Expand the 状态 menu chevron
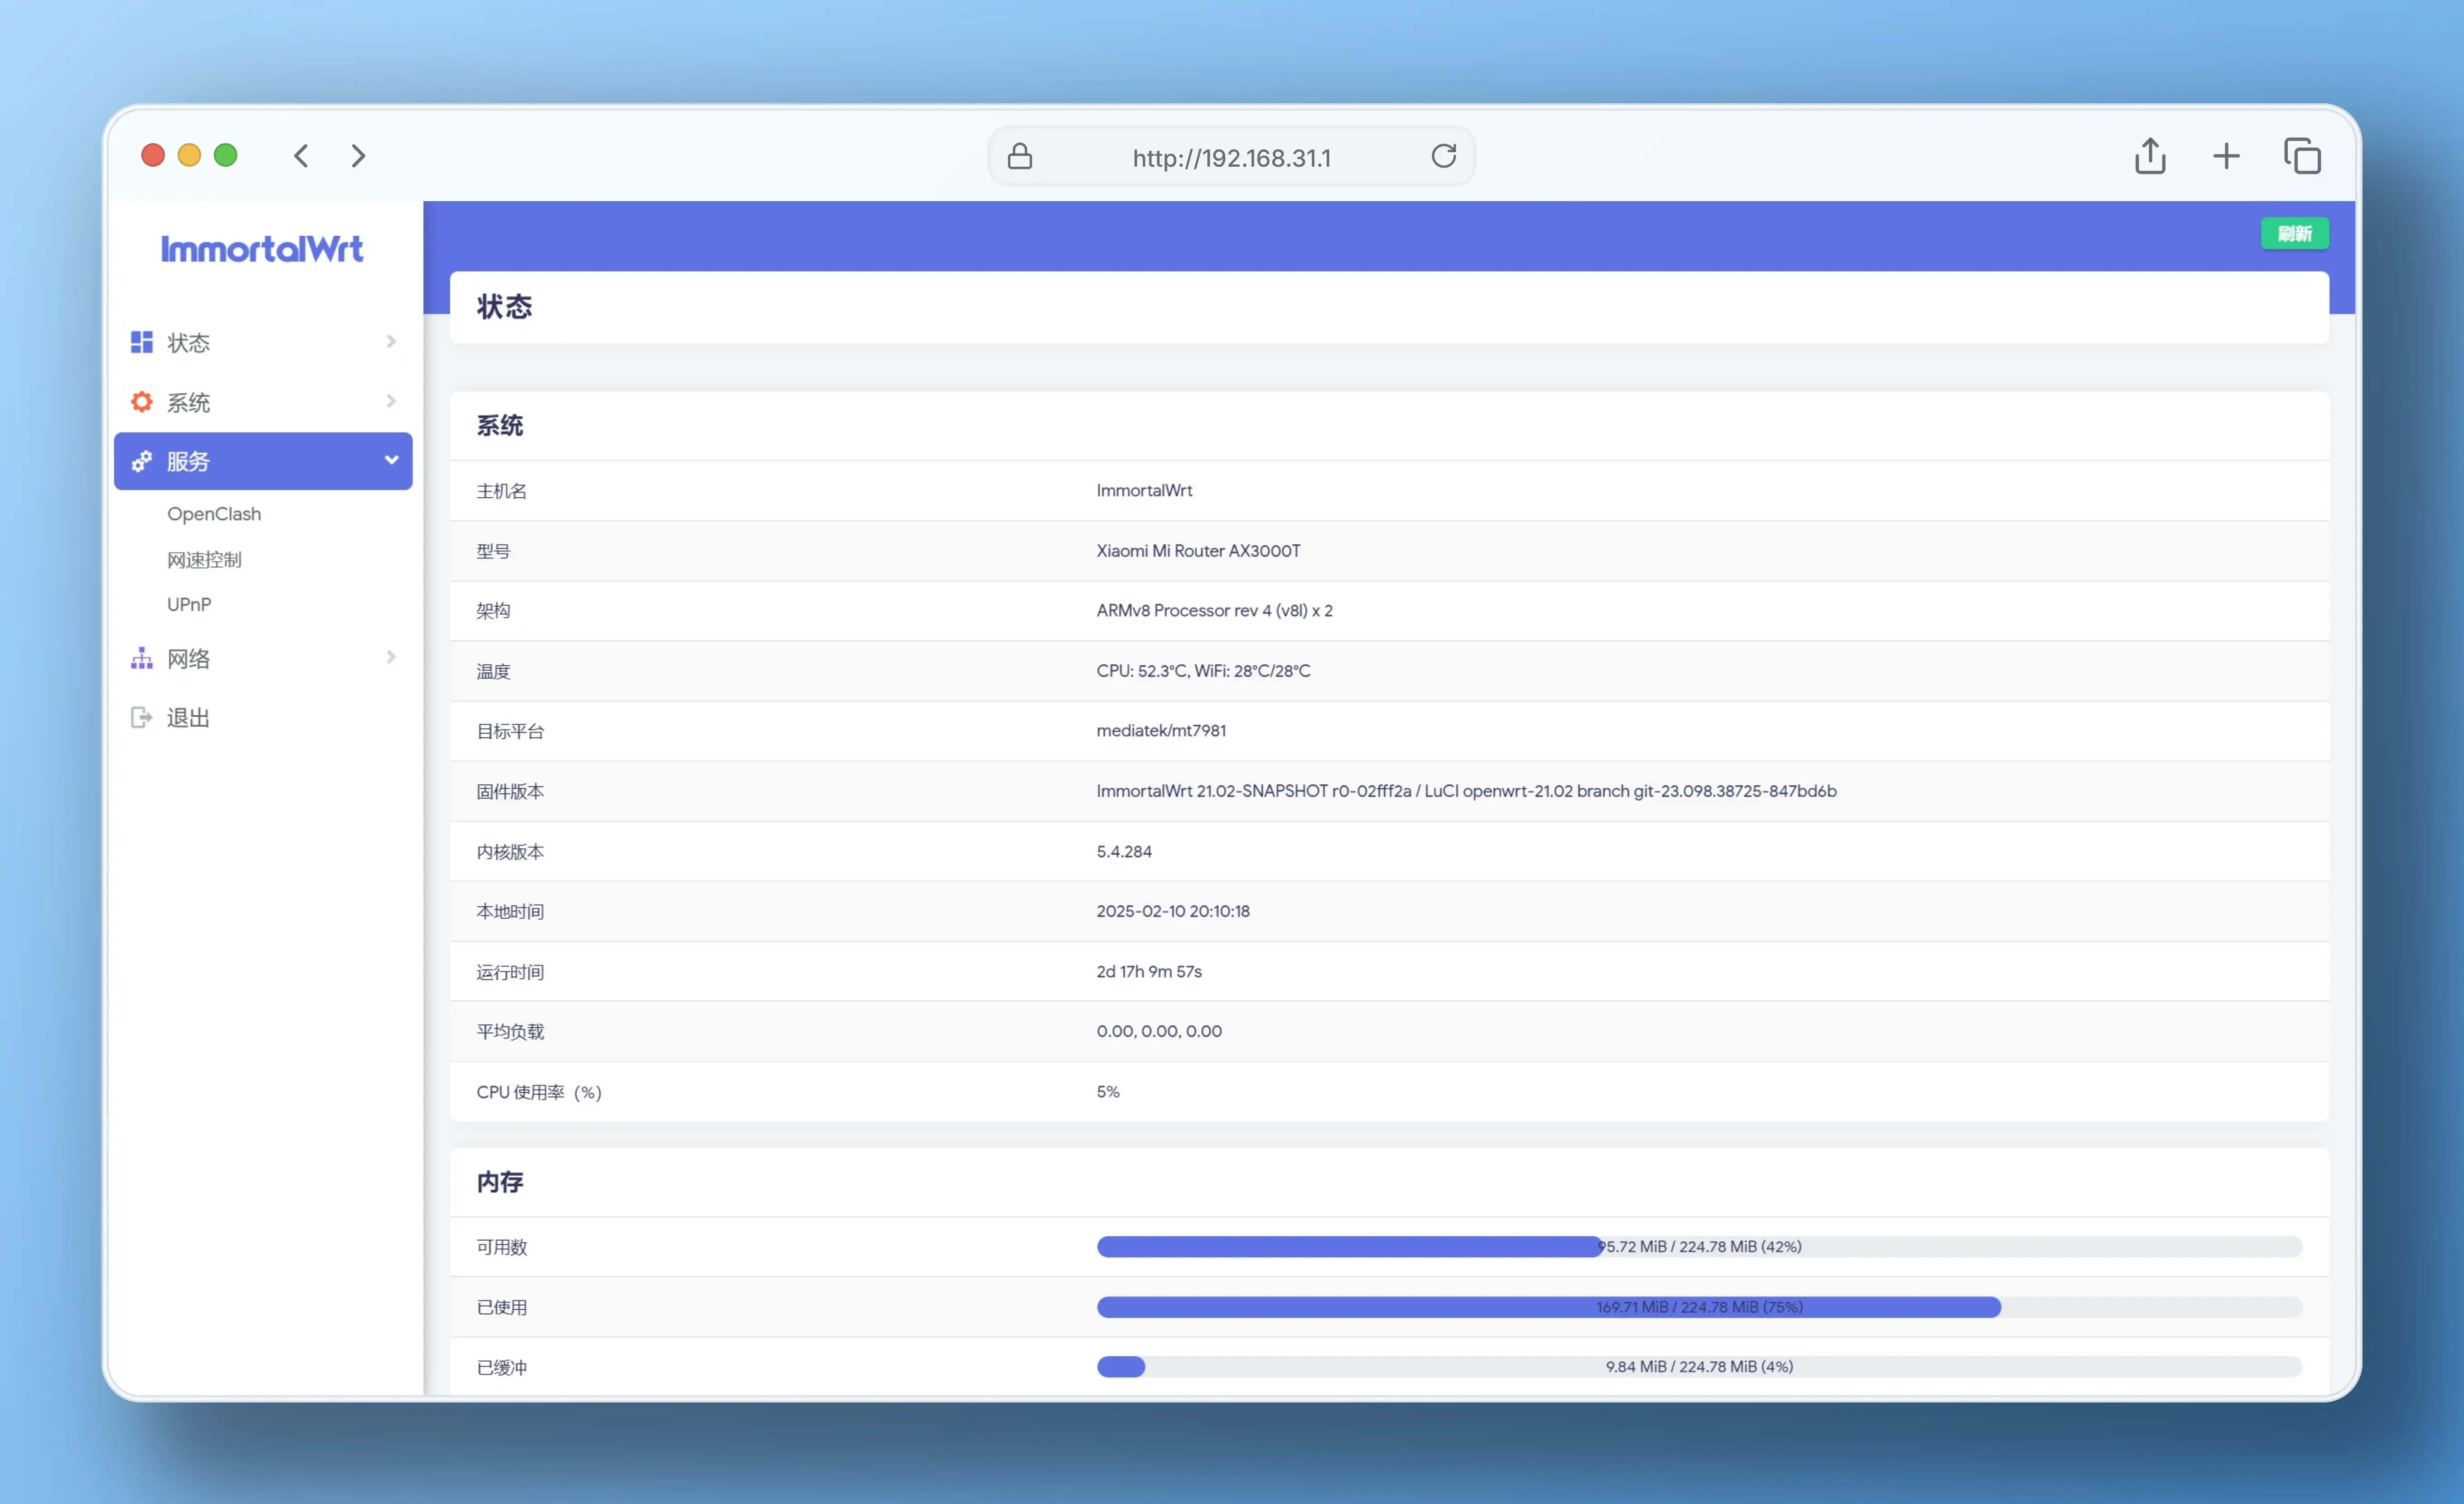The image size is (2464, 1504). coord(391,342)
